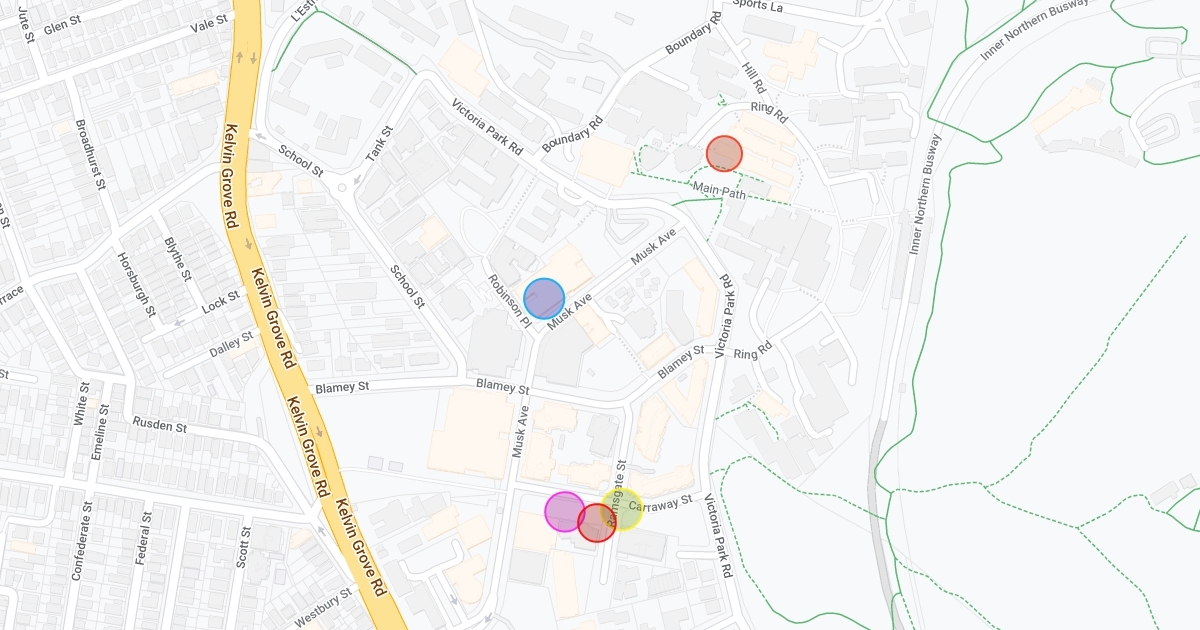Viewport: 1200px width, 630px height.
Task: Click the Robinson Pl street label
Action: pyautogui.click(x=508, y=301)
